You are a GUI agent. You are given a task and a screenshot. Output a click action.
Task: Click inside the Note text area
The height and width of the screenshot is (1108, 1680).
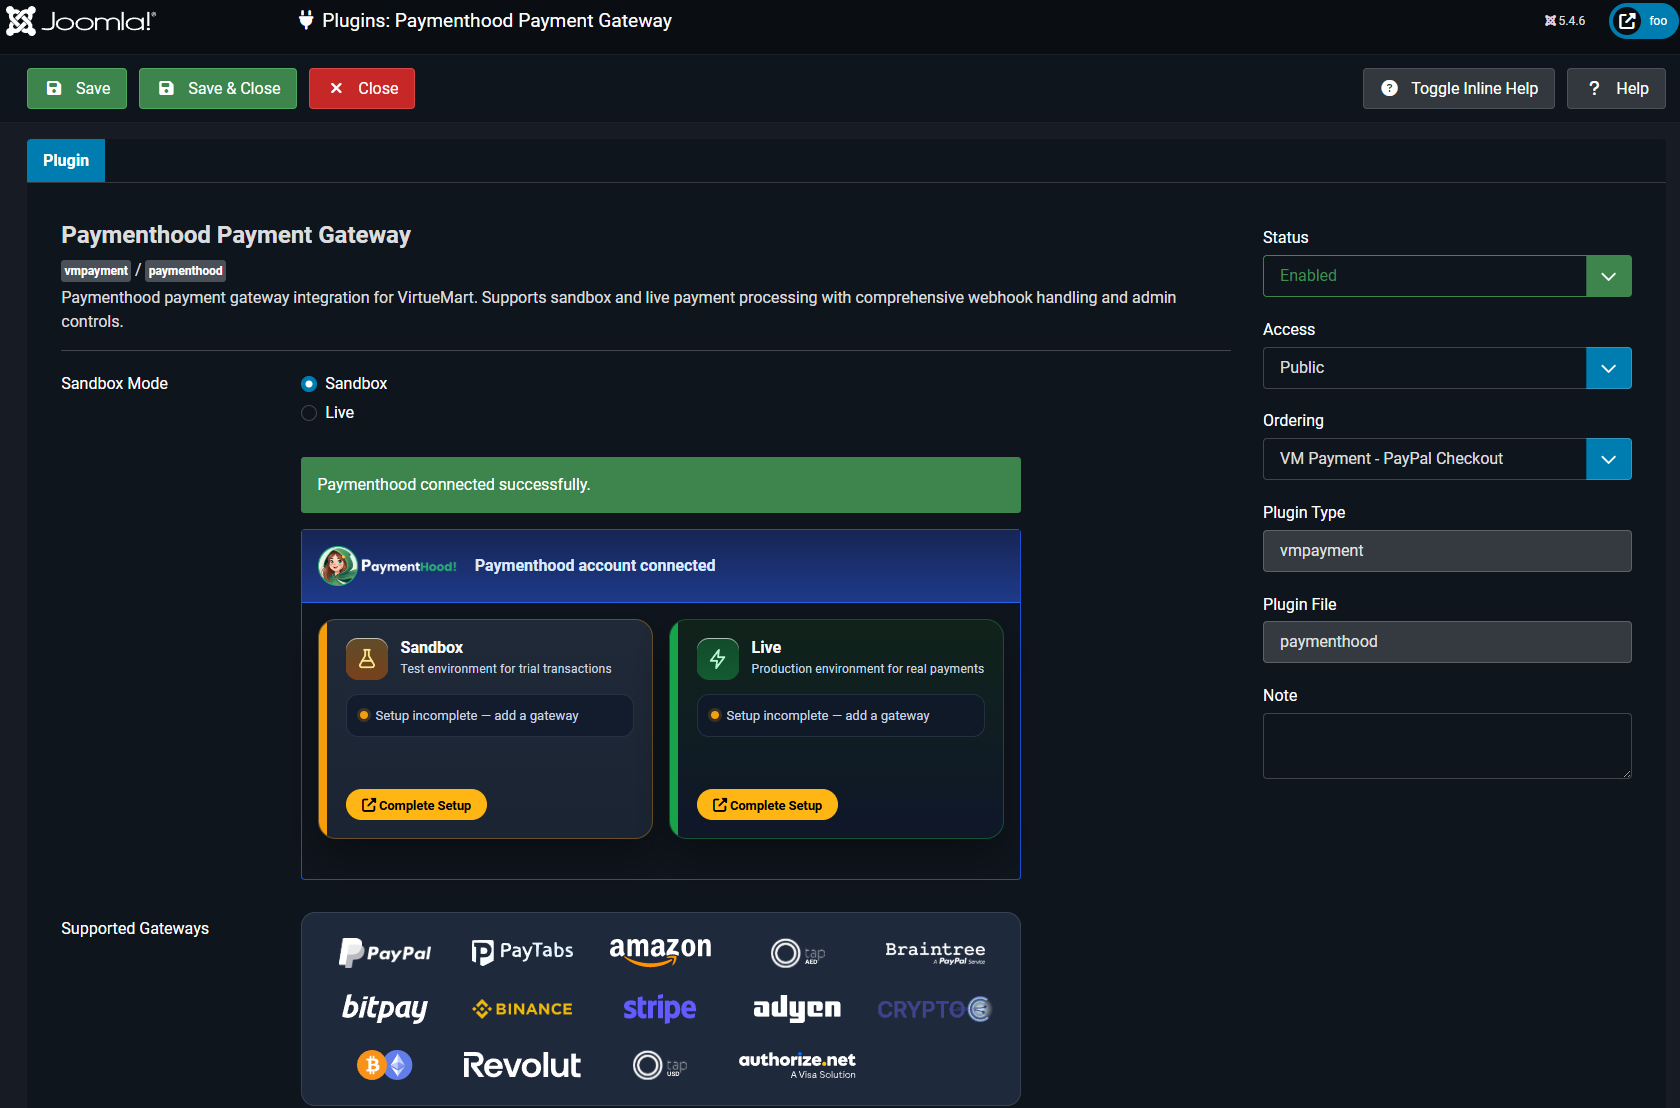[1447, 746]
